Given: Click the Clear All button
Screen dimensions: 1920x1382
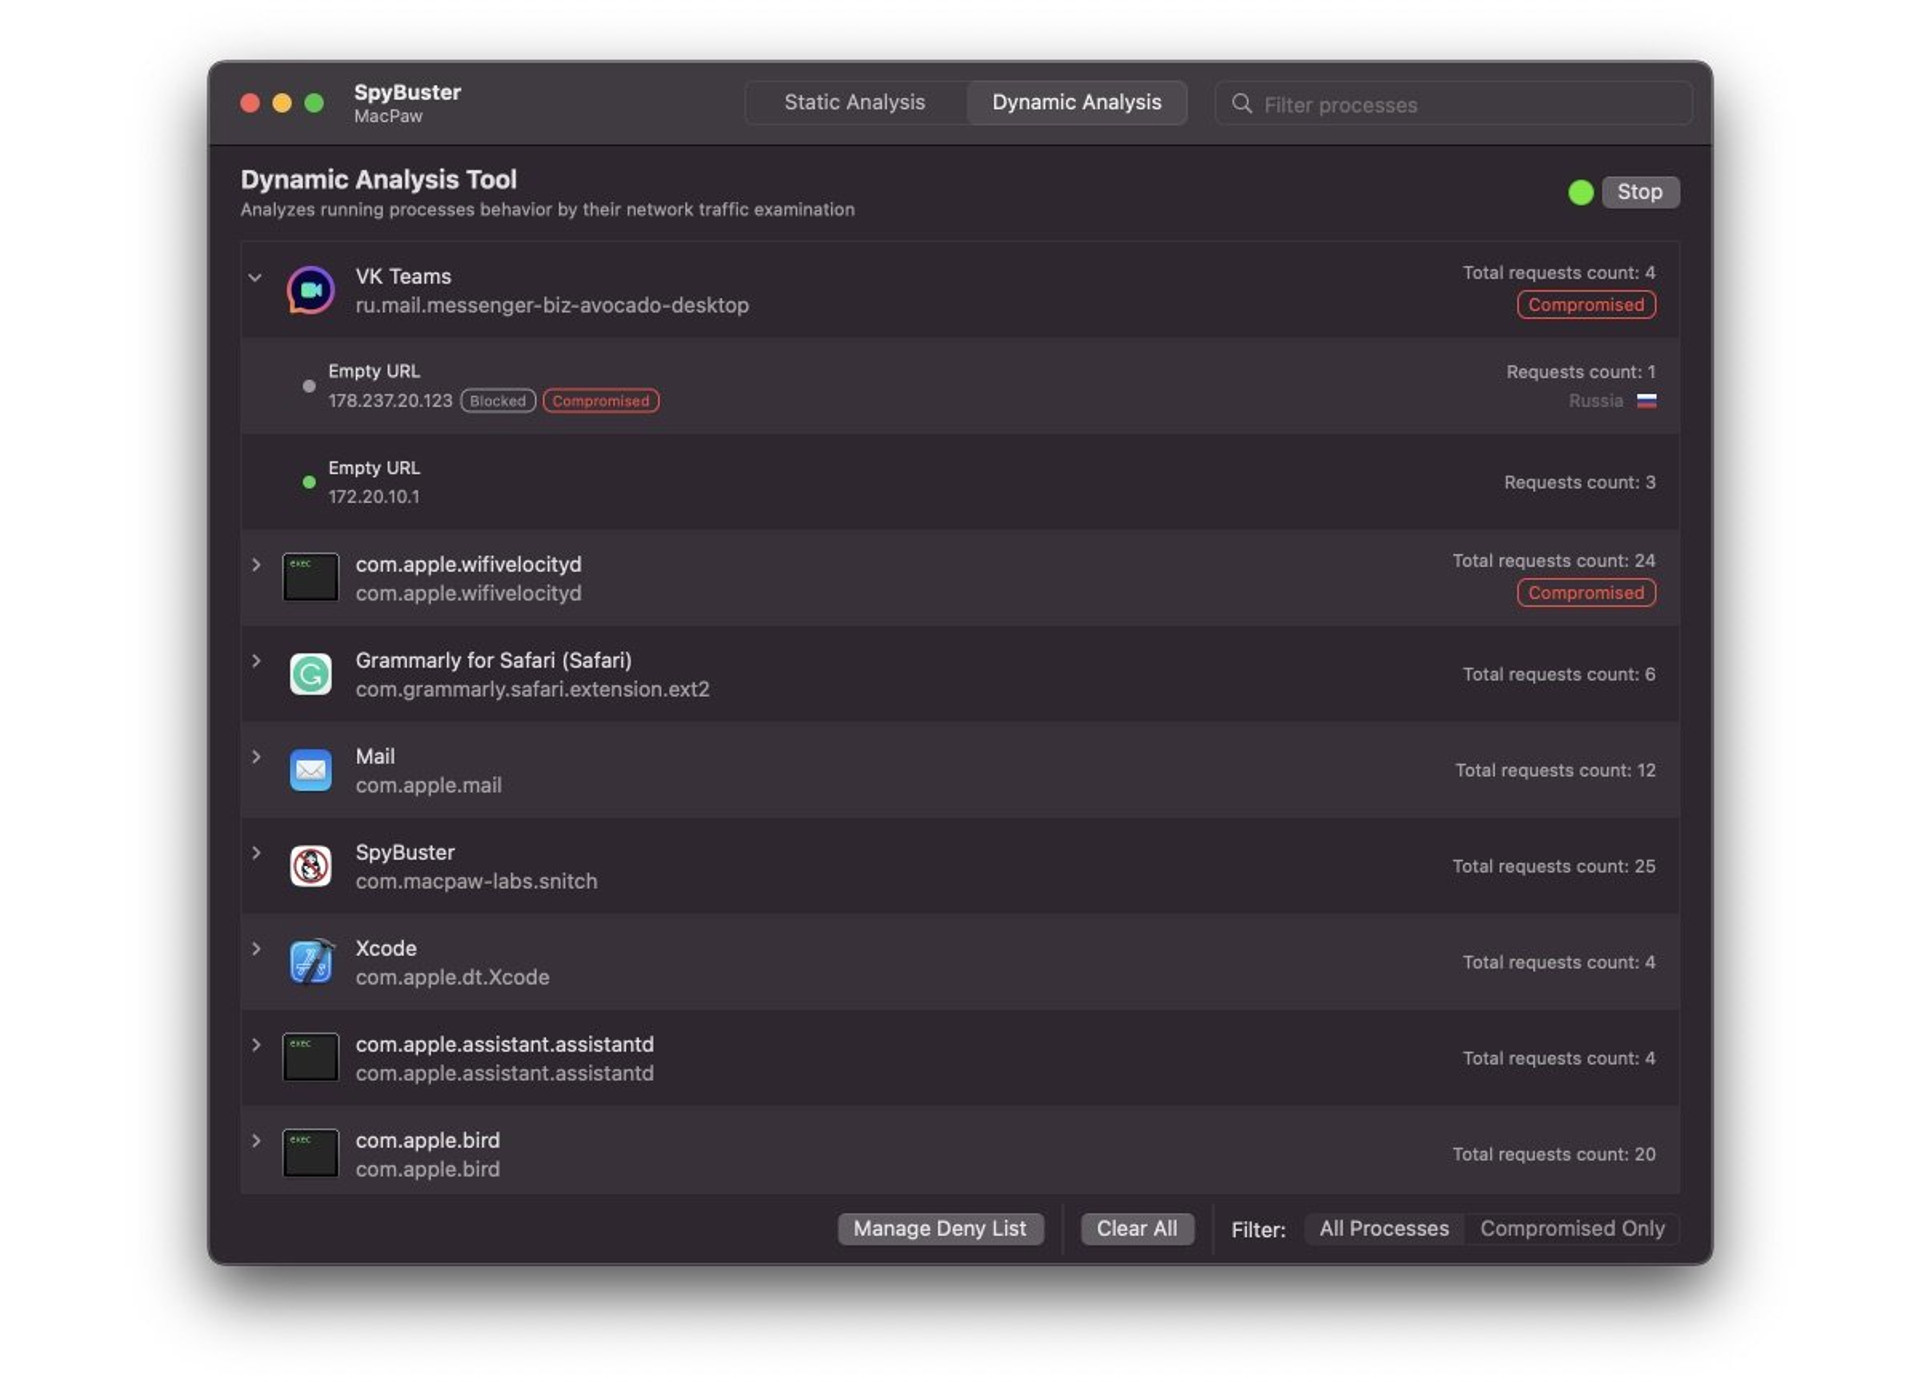Looking at the screenshot, I should pyautogui.click(x=1137, y=1228).
